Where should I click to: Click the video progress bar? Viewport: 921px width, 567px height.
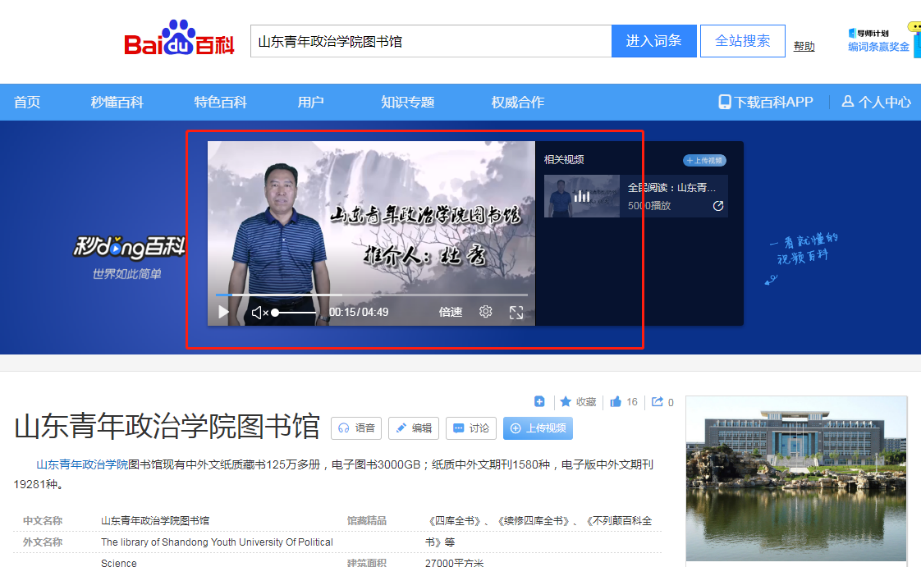(370, 295)
